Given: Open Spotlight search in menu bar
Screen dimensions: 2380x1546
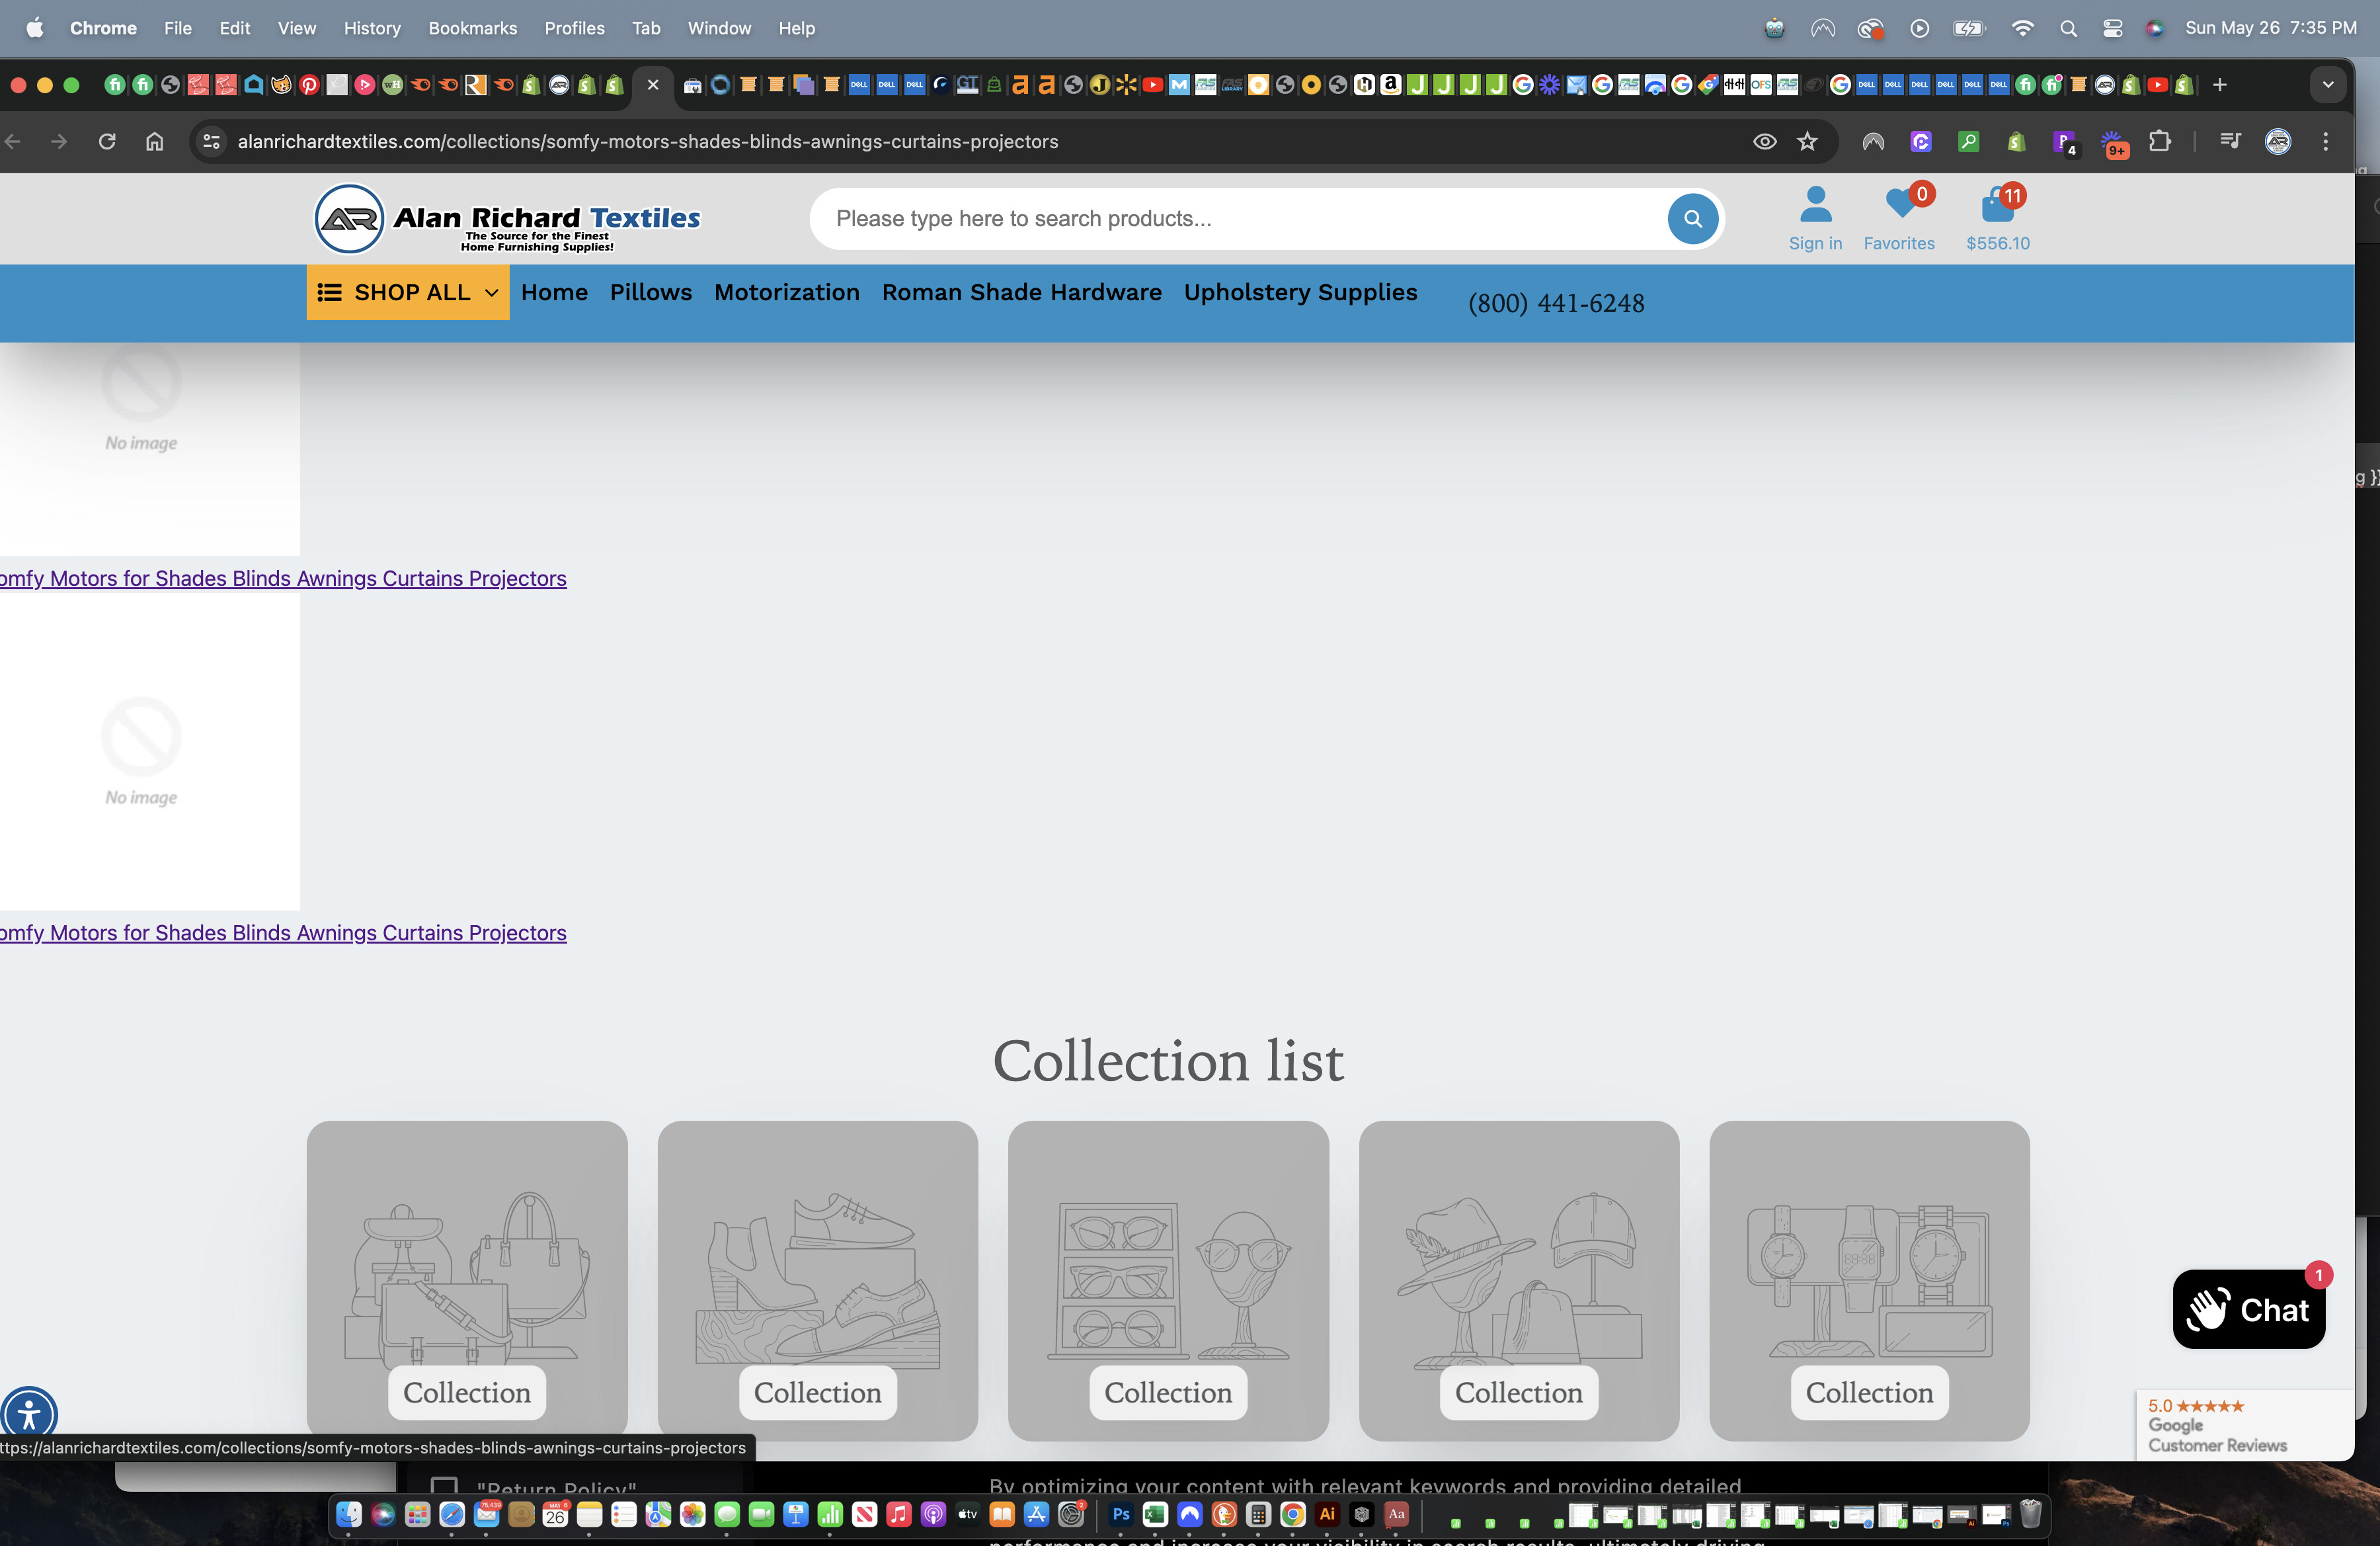Looking at the screenshot, I should click(x=2068, y=28).
